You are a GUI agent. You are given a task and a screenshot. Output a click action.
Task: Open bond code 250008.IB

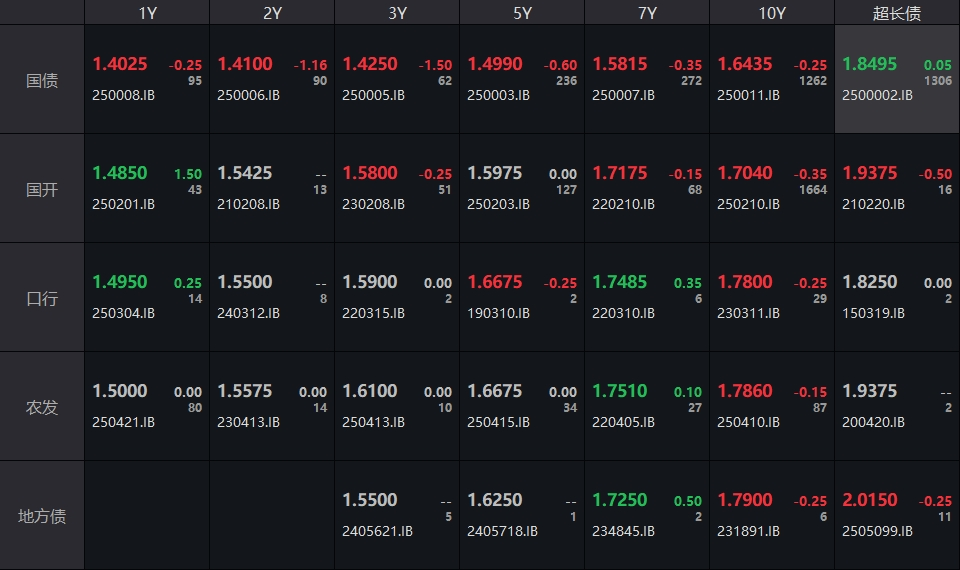click(123, 95)
